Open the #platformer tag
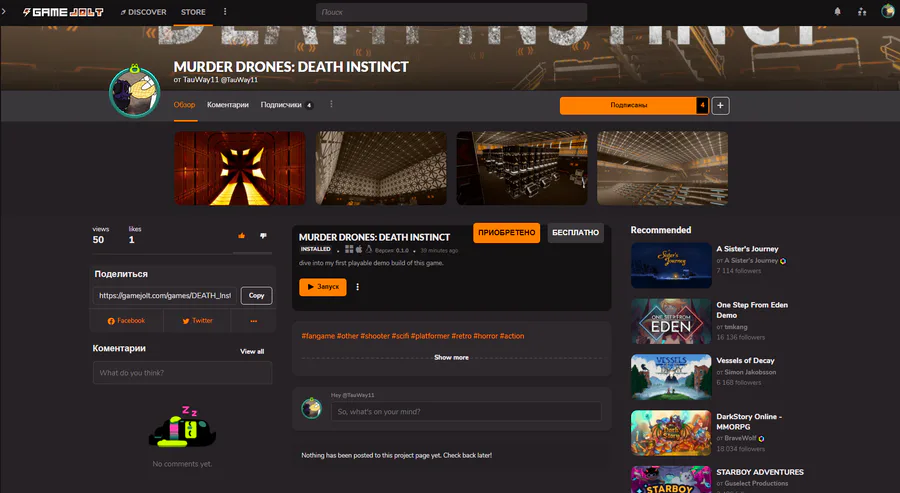Viewport: 900px width, 493px height. [x=430, y=336]
